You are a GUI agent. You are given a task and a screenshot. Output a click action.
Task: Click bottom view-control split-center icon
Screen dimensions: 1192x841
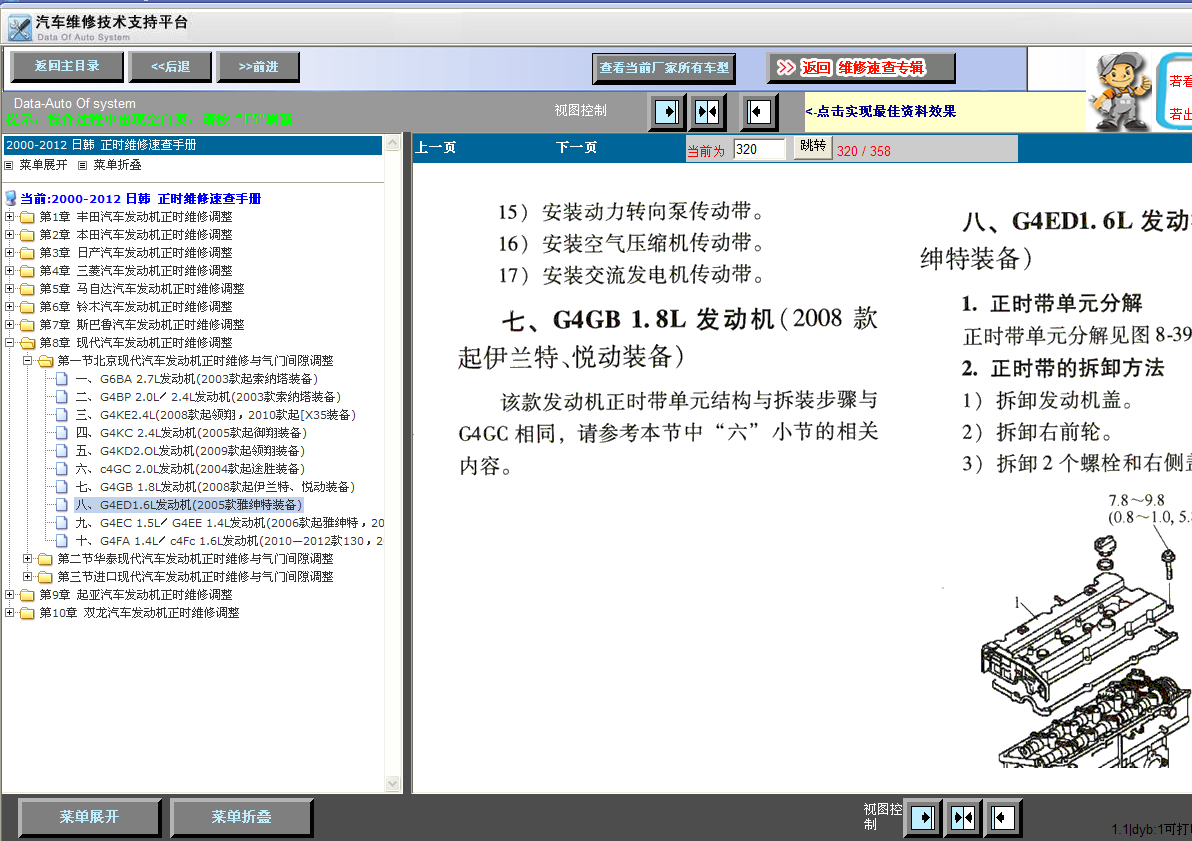(962, 818)
